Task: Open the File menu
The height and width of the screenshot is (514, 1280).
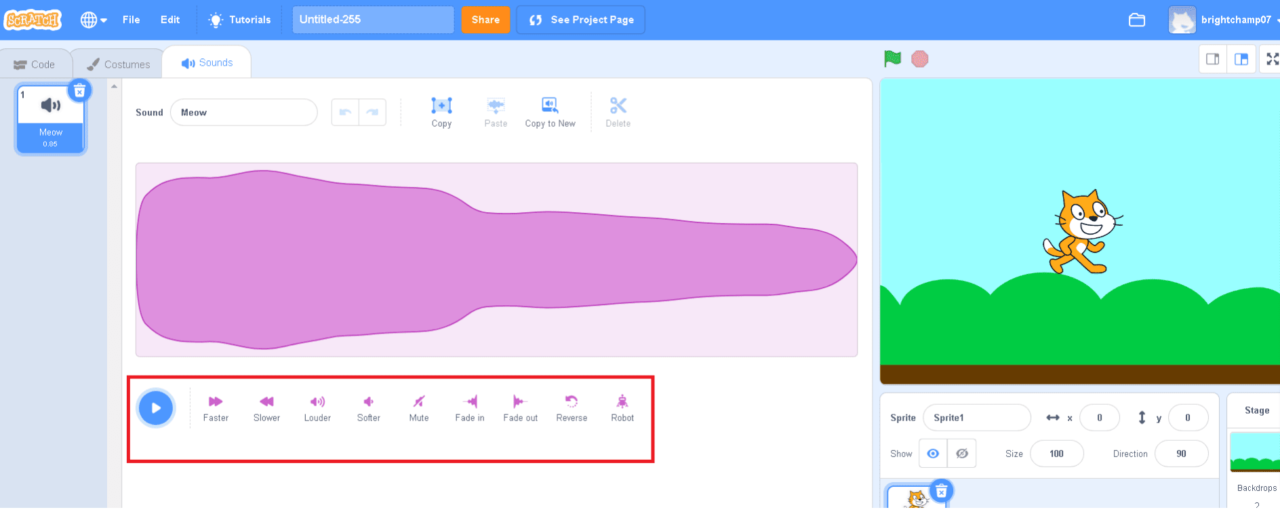Action: tap(131, 20)
